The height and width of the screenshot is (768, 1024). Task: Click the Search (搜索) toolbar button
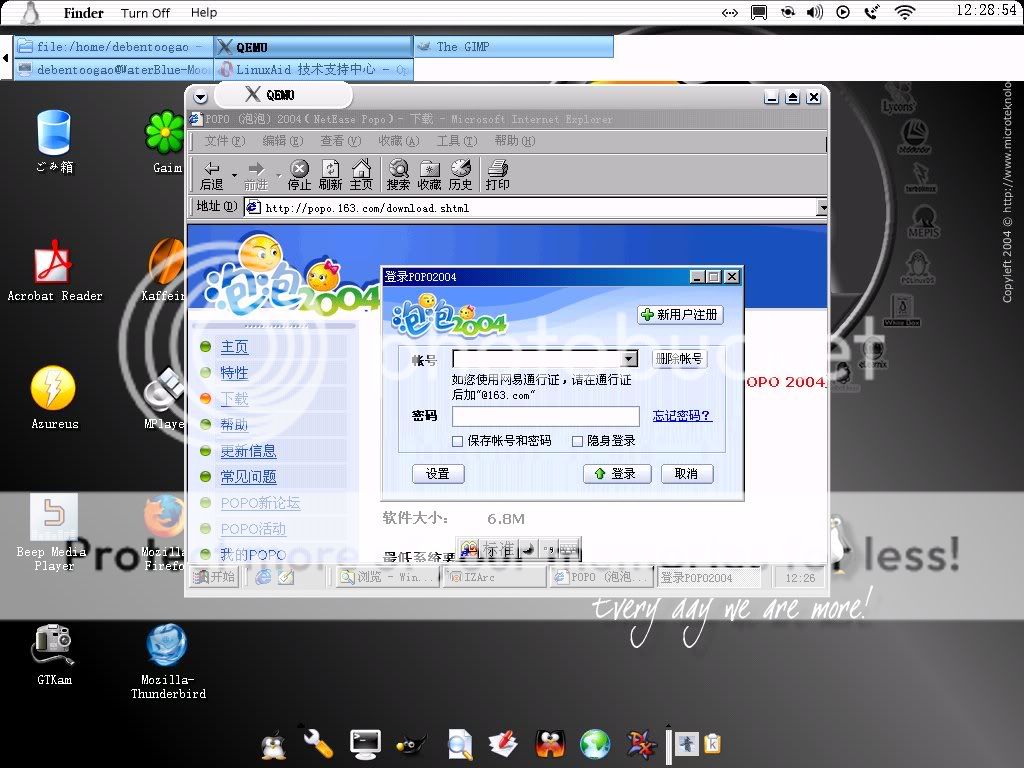point(398,176)
